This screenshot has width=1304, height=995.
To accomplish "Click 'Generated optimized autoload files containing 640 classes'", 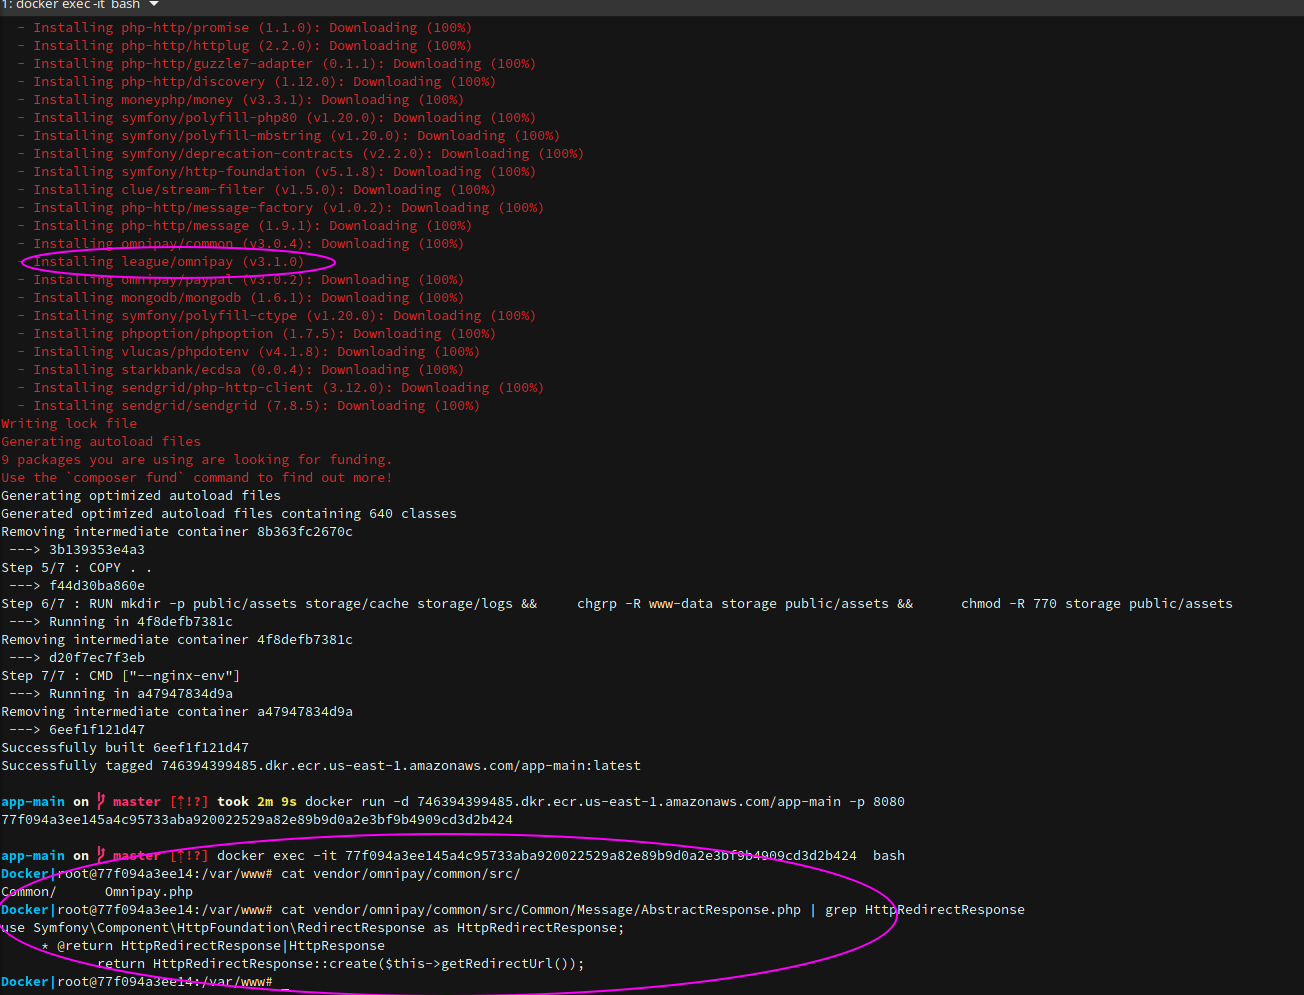I will (x=229, y=514).
